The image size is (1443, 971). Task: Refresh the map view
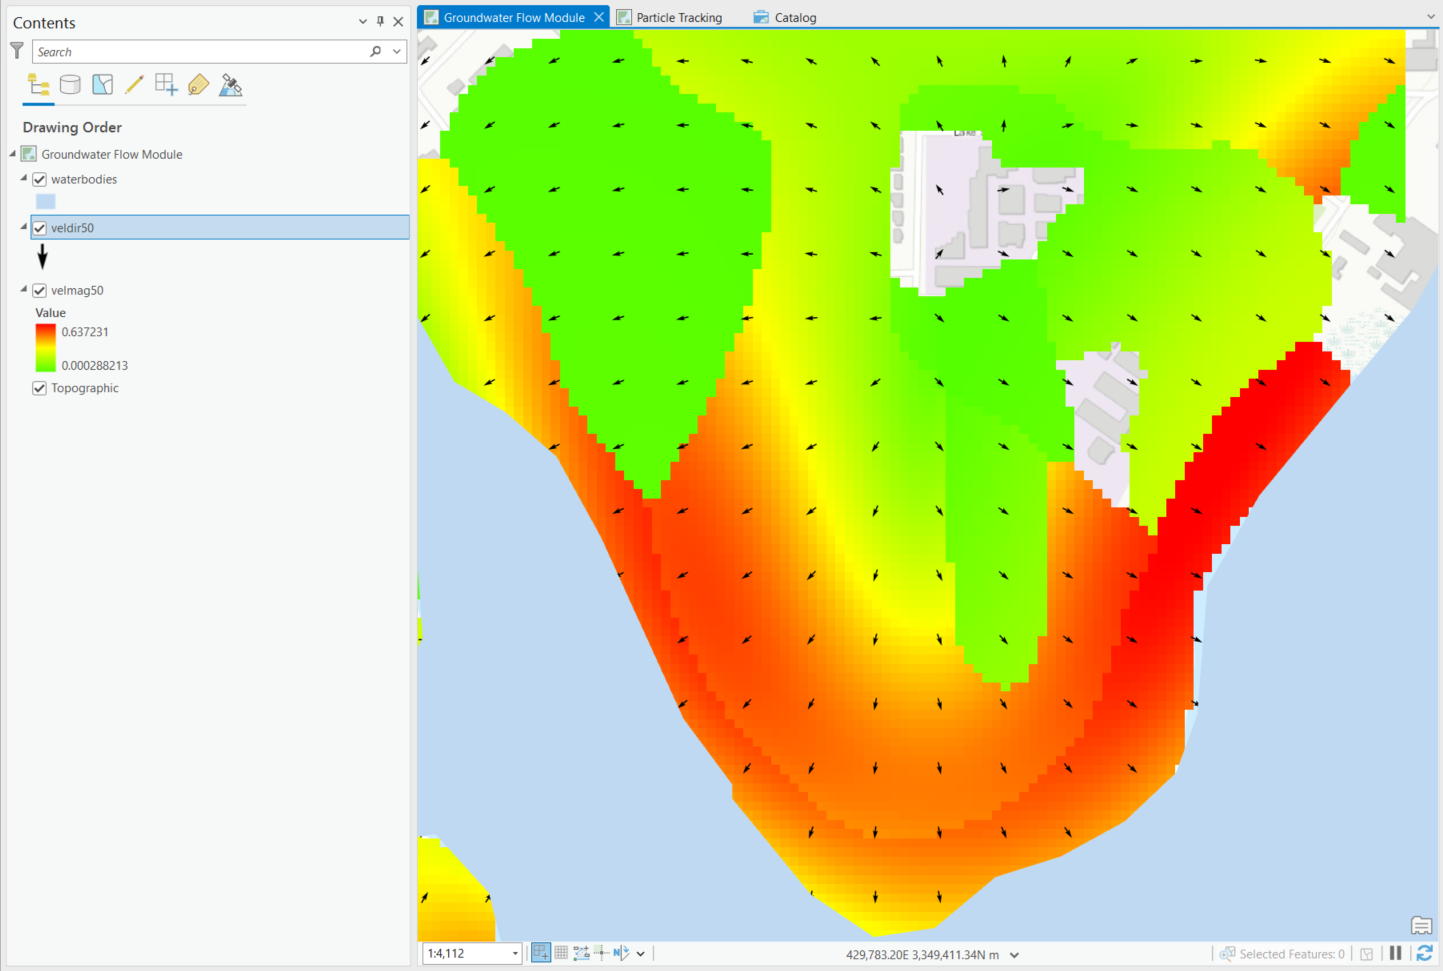pyautogui.click(x=1425, y=954)
